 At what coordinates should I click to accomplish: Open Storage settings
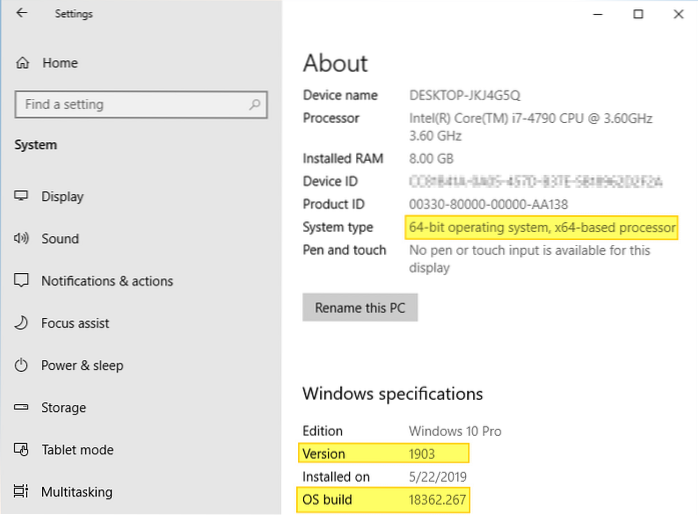64,408
